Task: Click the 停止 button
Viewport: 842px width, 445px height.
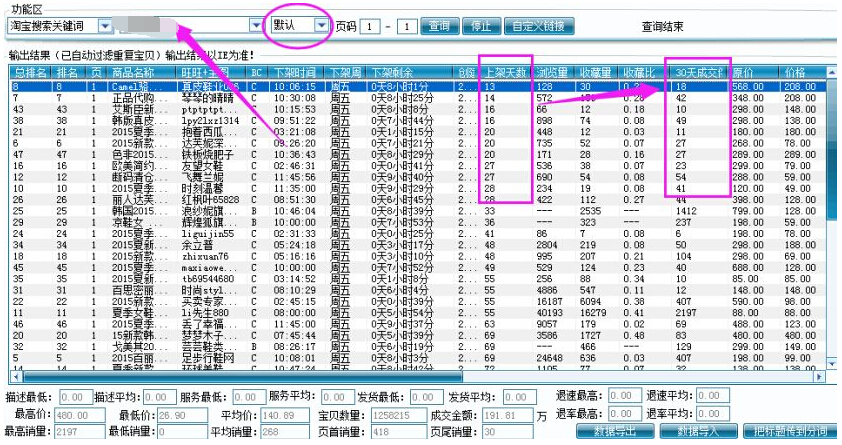Action: [x=481, y=26]
